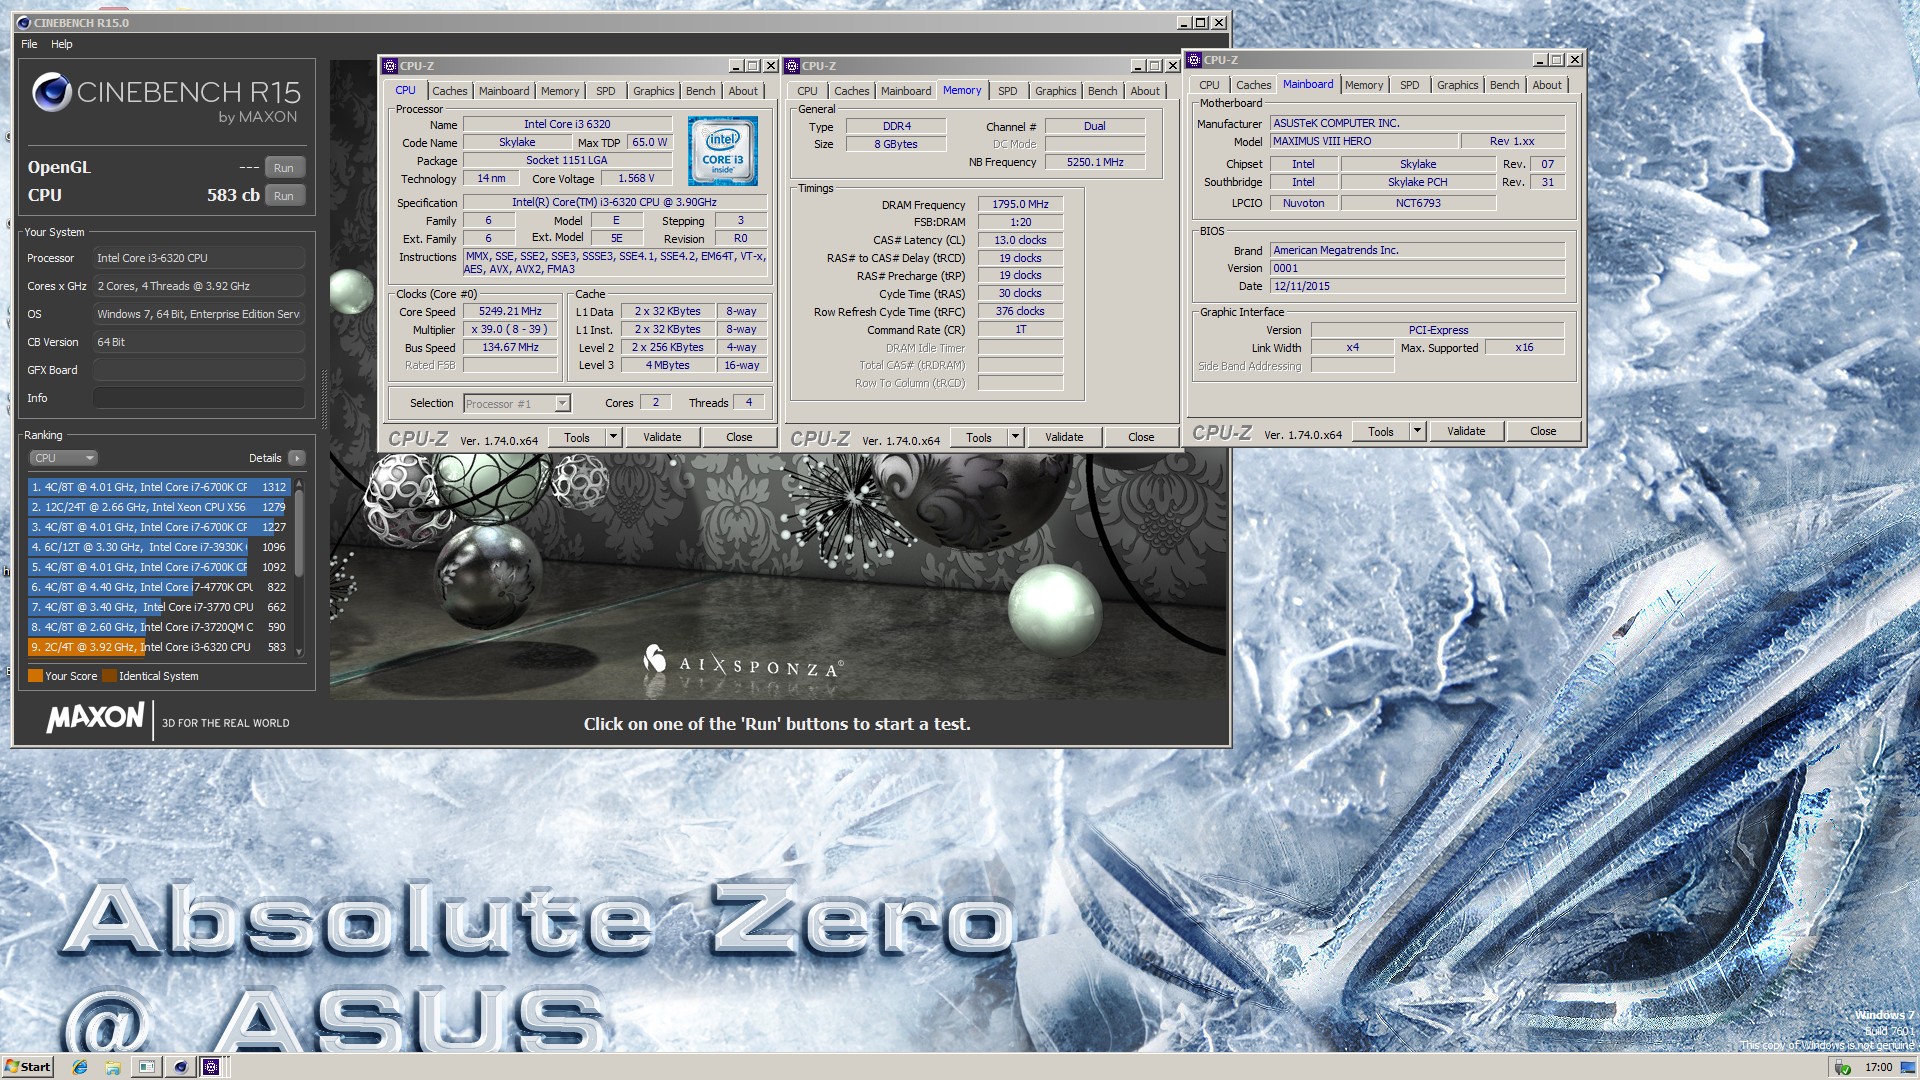Screen dimensions: 1920x1080
Task: Switch to Bench tab in first CPU-Z window
Action: coord(701,91)
